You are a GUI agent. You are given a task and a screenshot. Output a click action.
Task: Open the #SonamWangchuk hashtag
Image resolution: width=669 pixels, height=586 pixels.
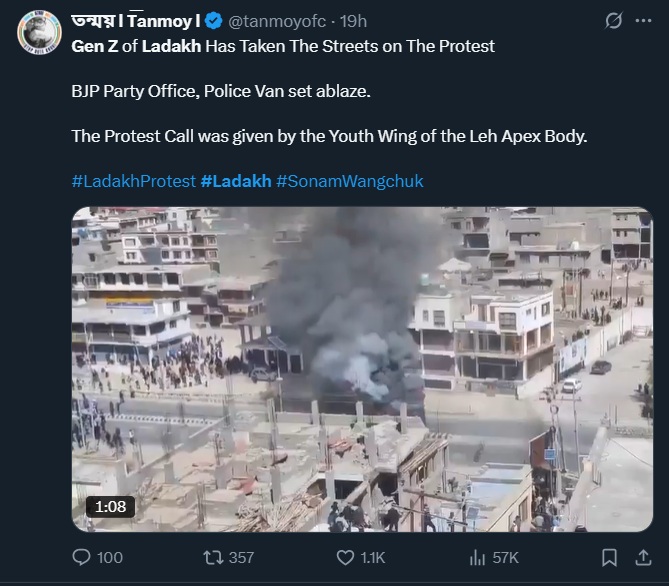pos(349,181)
